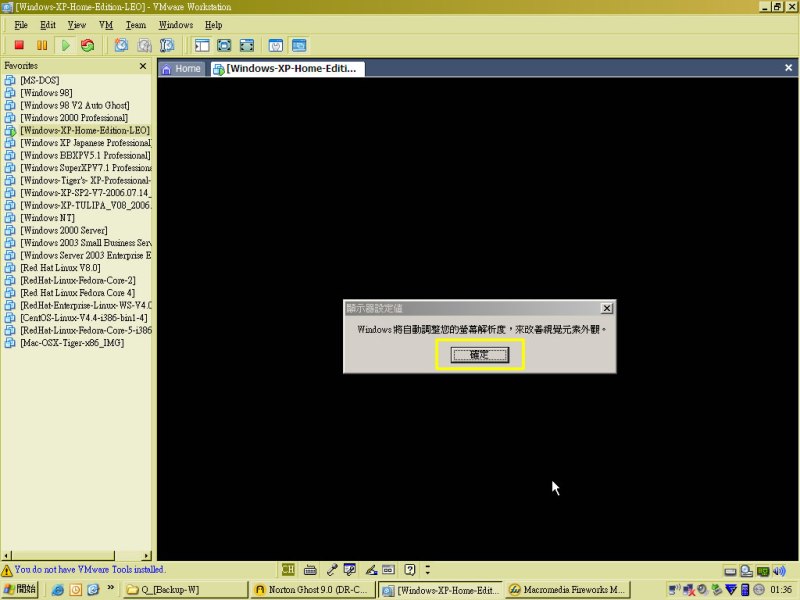Open the Team menu
Screen dimensions: 800x600
(x=136, y=25)
